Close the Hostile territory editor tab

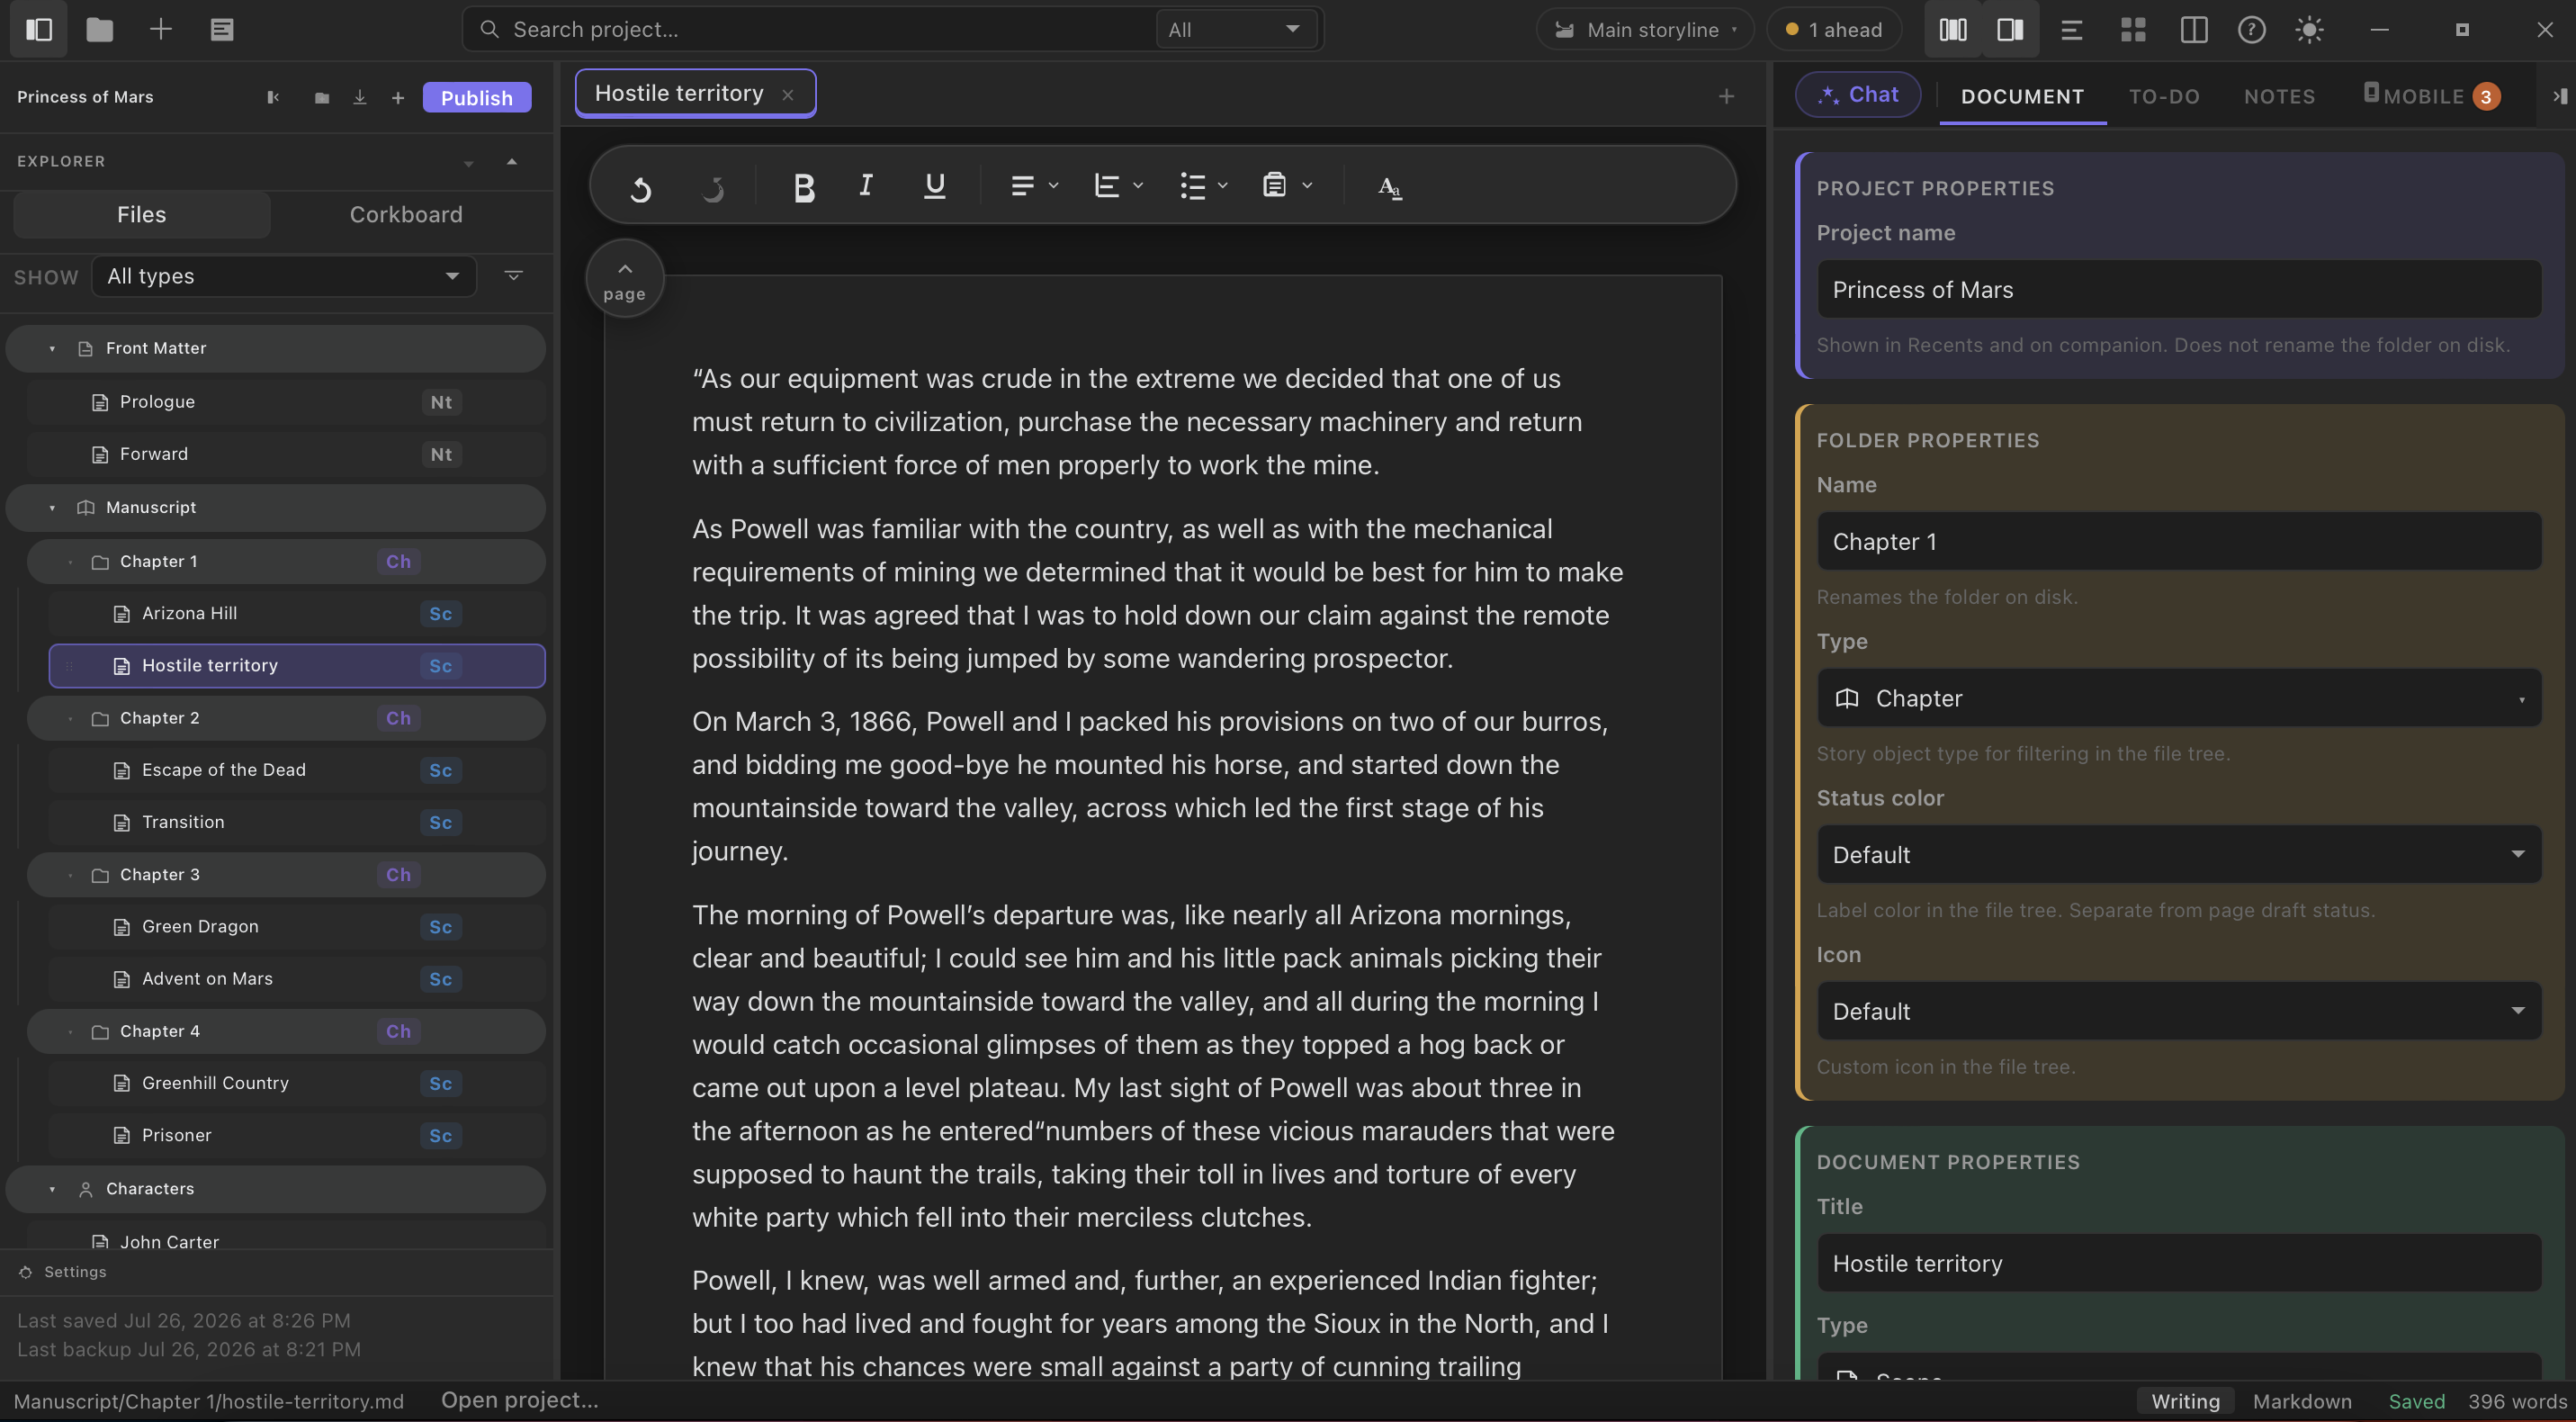(788, 94)
